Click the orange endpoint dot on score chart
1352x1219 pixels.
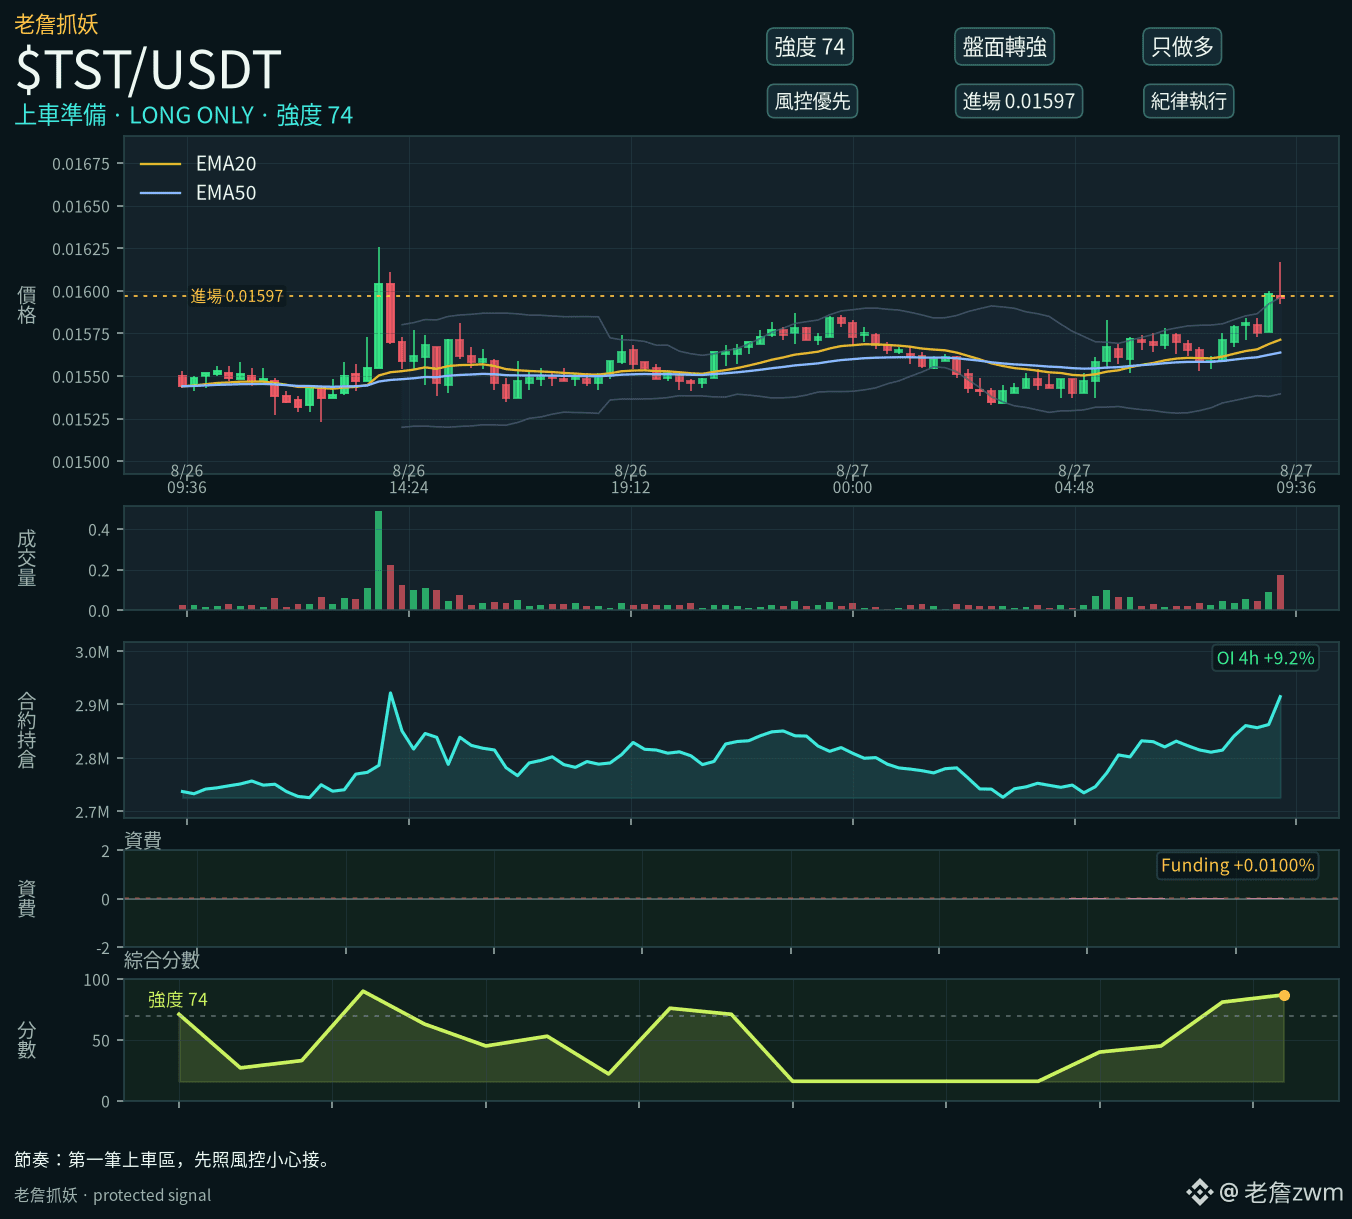[x=1284, y=995]
